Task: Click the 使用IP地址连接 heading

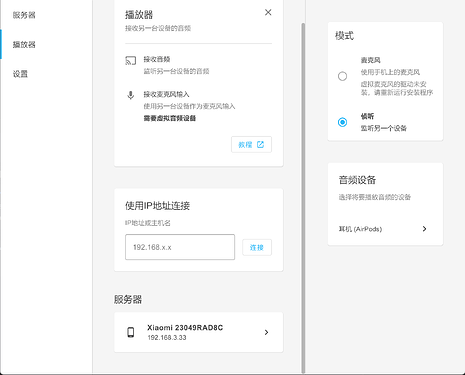Action: coord(157,206)
